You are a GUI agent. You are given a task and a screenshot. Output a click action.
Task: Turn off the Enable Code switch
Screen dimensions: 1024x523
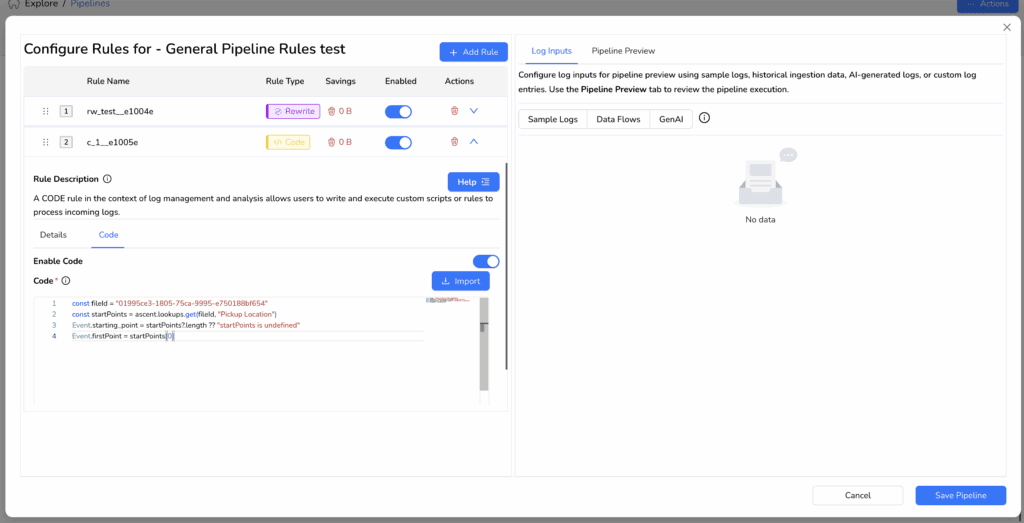pyautogui.click(x=486, y=262)
